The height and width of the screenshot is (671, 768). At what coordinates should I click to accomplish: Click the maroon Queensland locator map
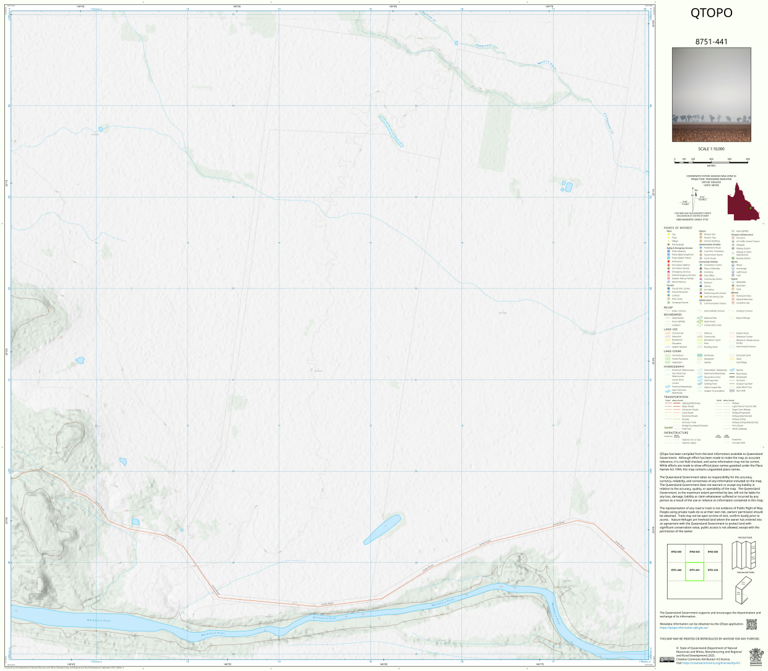pos(743,202)
